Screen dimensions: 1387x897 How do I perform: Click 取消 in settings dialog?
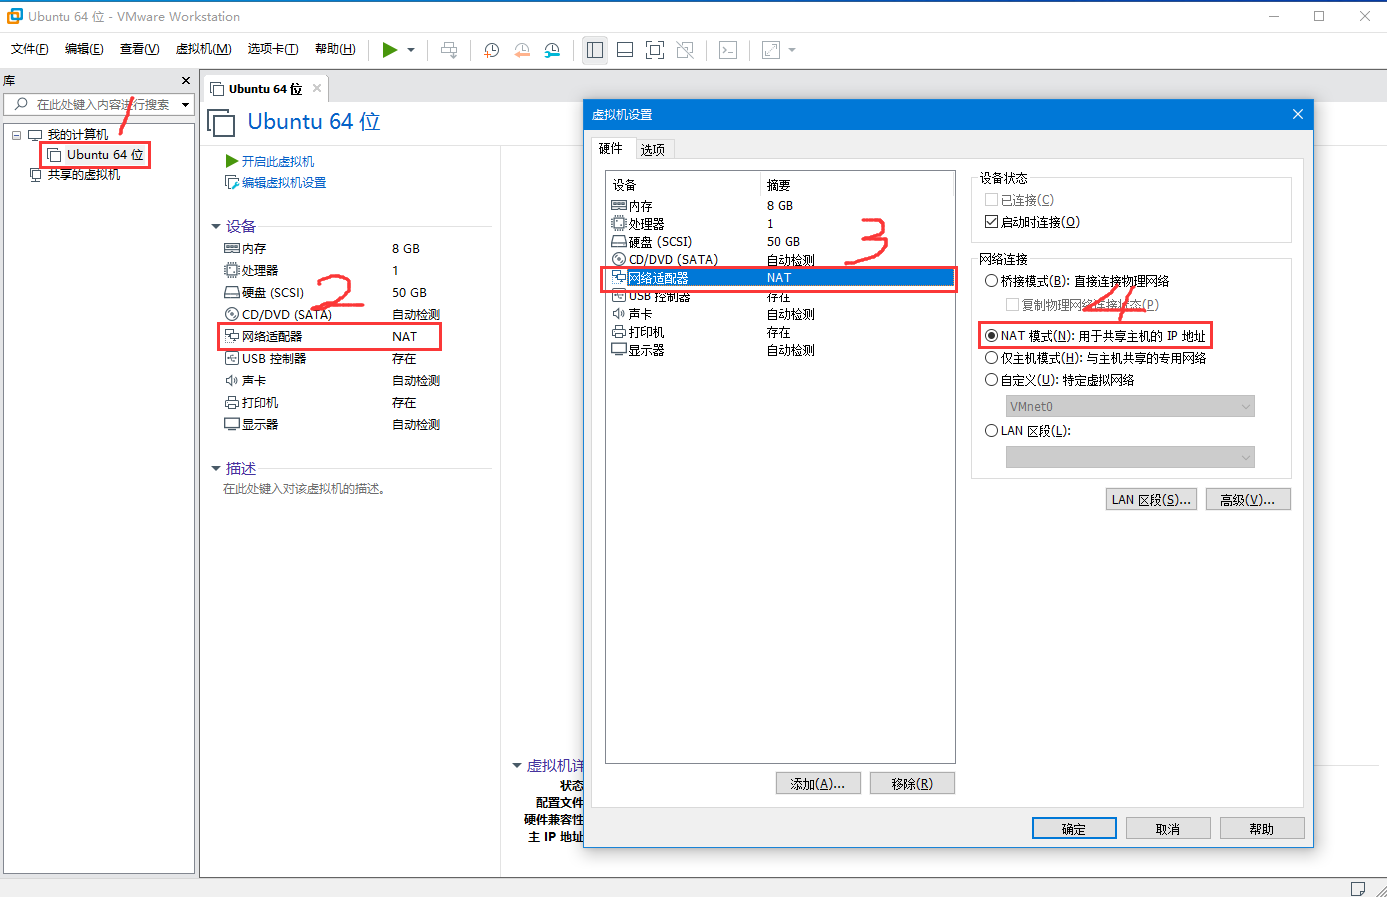pos(1168,828)
